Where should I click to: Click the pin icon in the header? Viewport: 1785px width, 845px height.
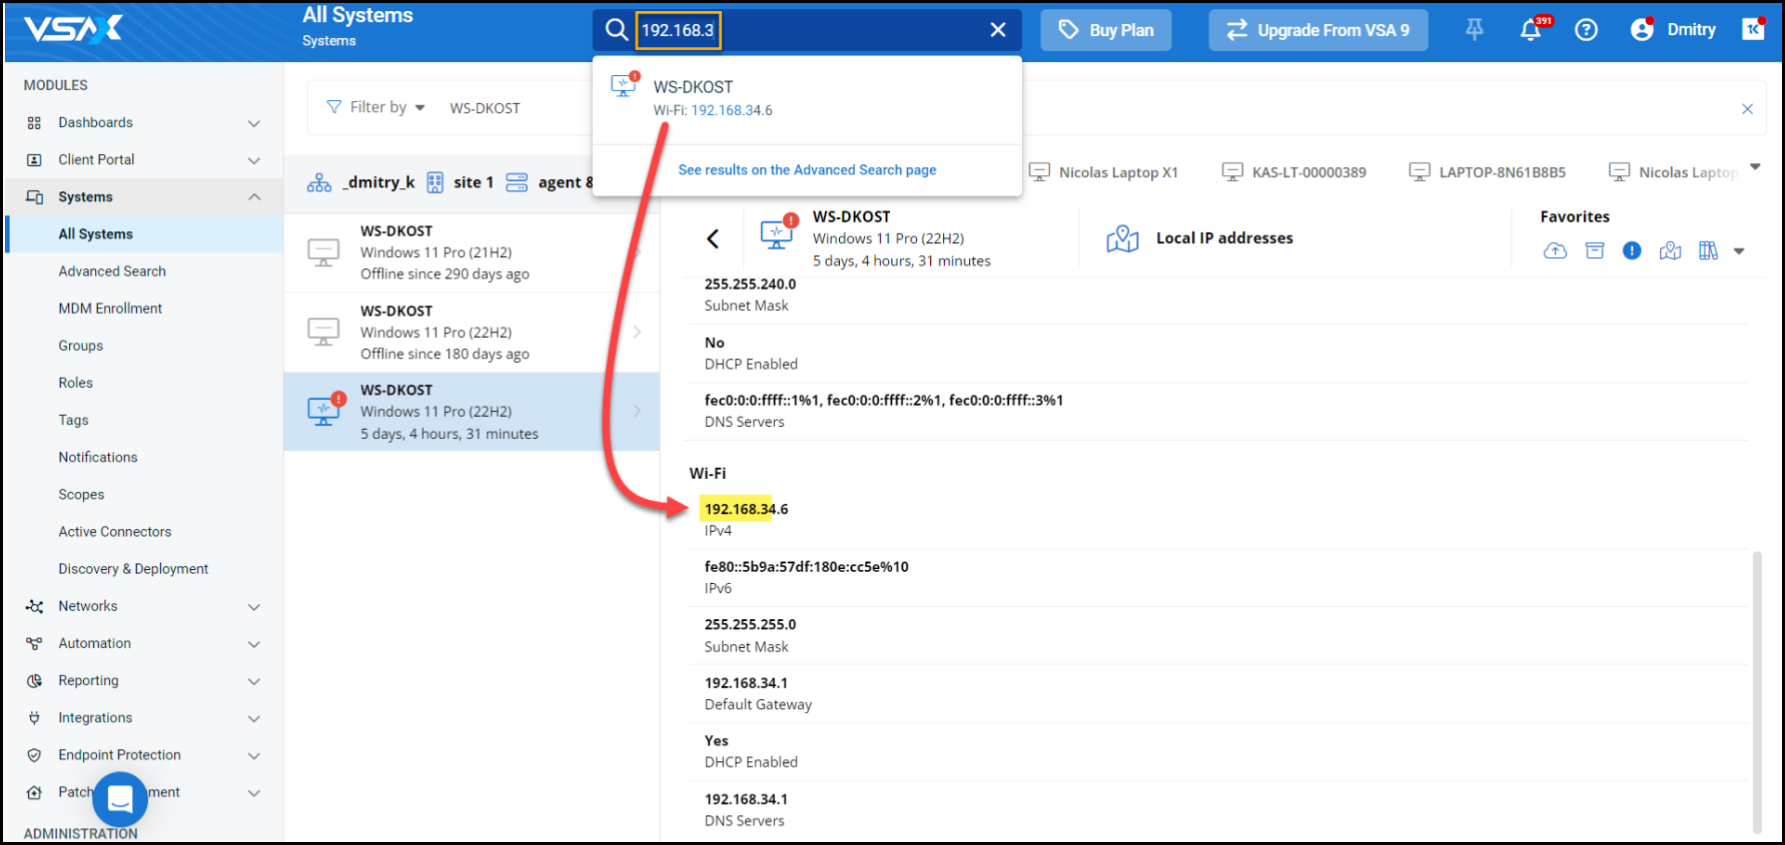point(1474,30)
